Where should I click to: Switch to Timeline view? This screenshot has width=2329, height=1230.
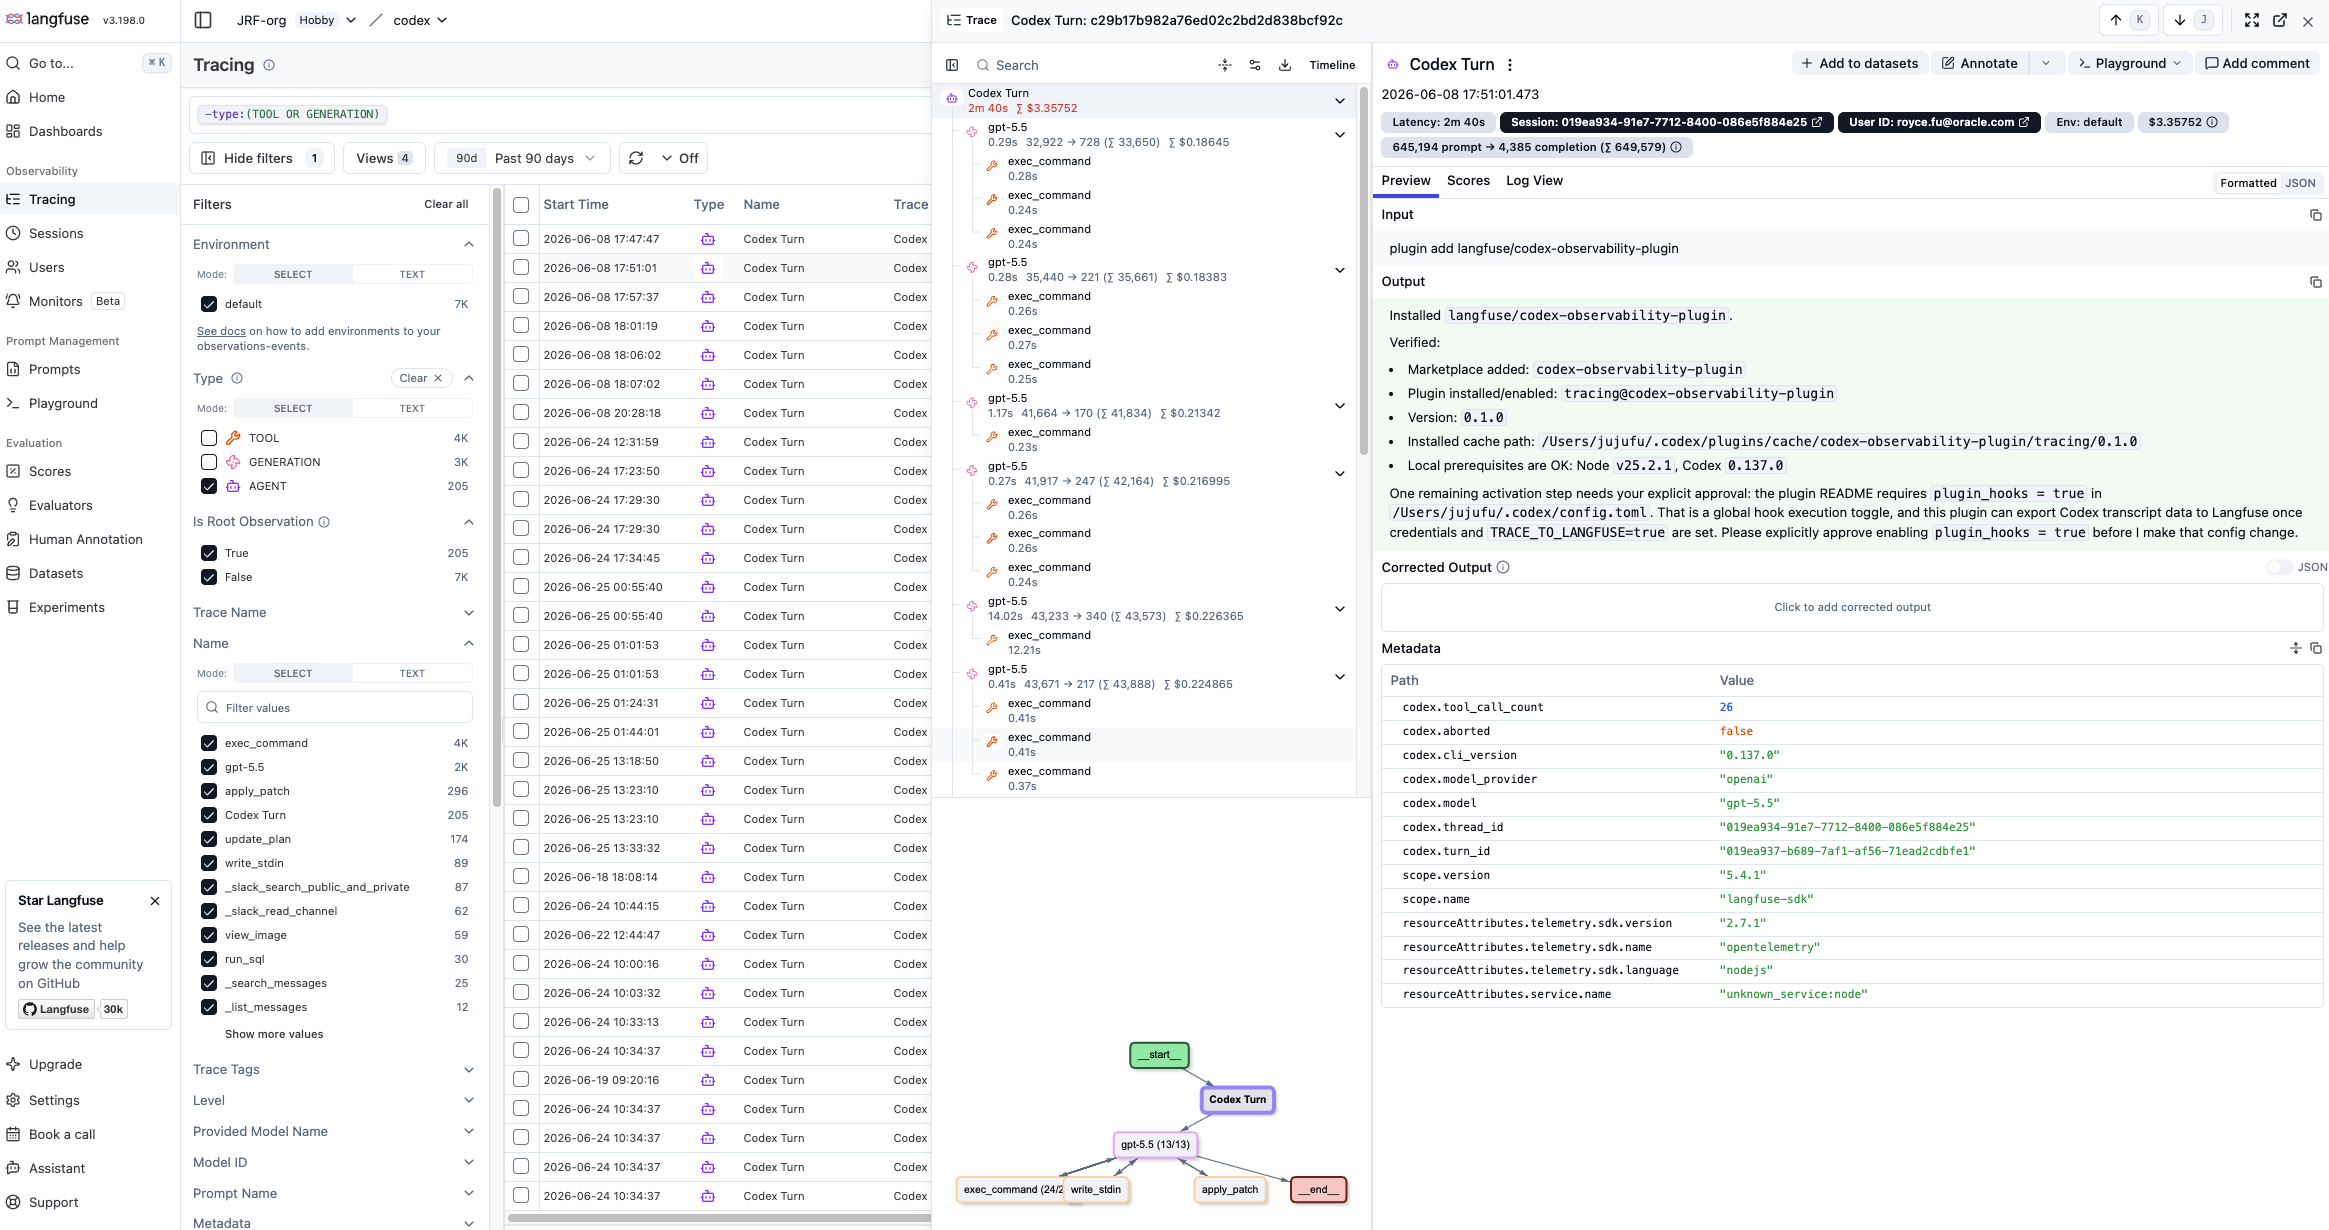tap(1332, 65)
